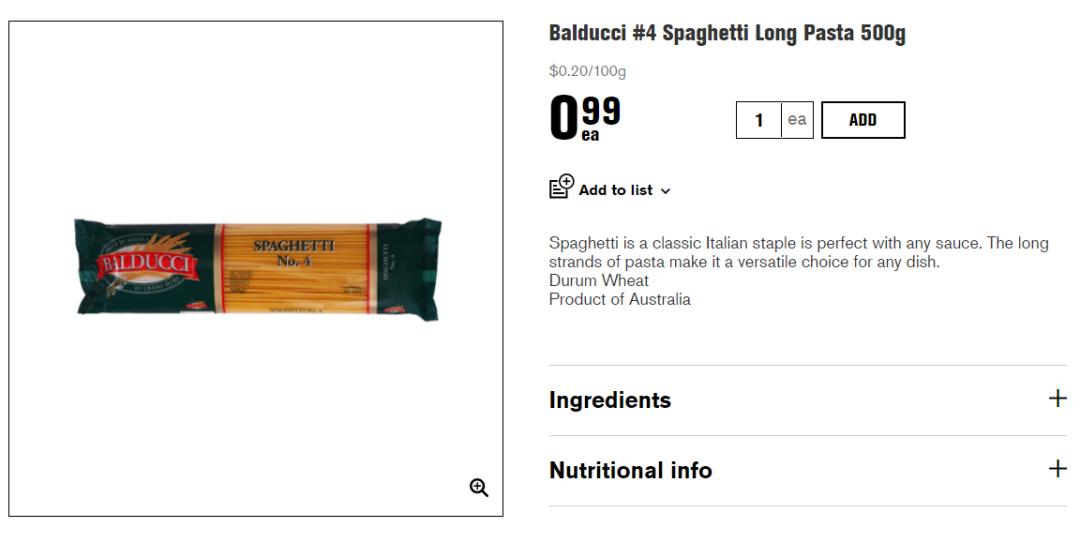Click the 'Durum Wheat' text line
This screenshot has height=543, width=1080.
click(598, 281)
